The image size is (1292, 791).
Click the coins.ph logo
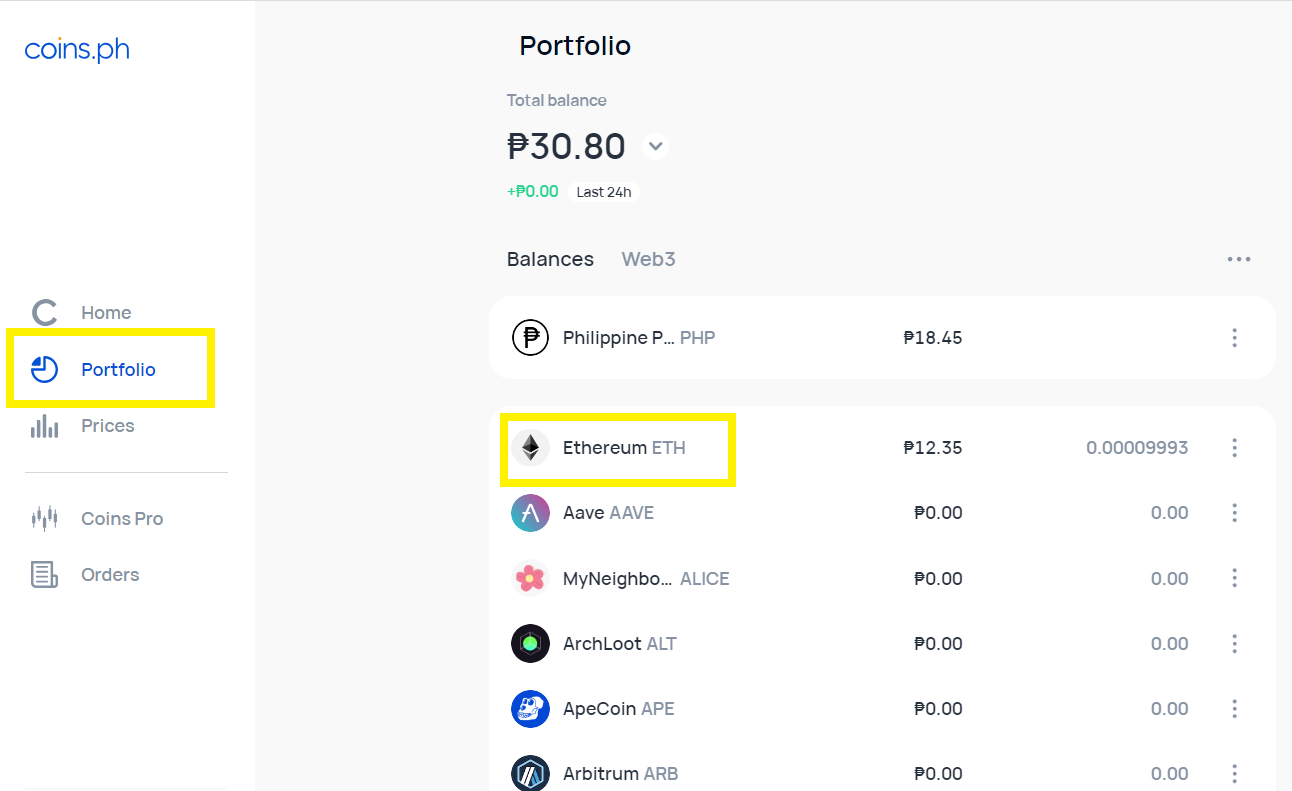click(76, 47)
